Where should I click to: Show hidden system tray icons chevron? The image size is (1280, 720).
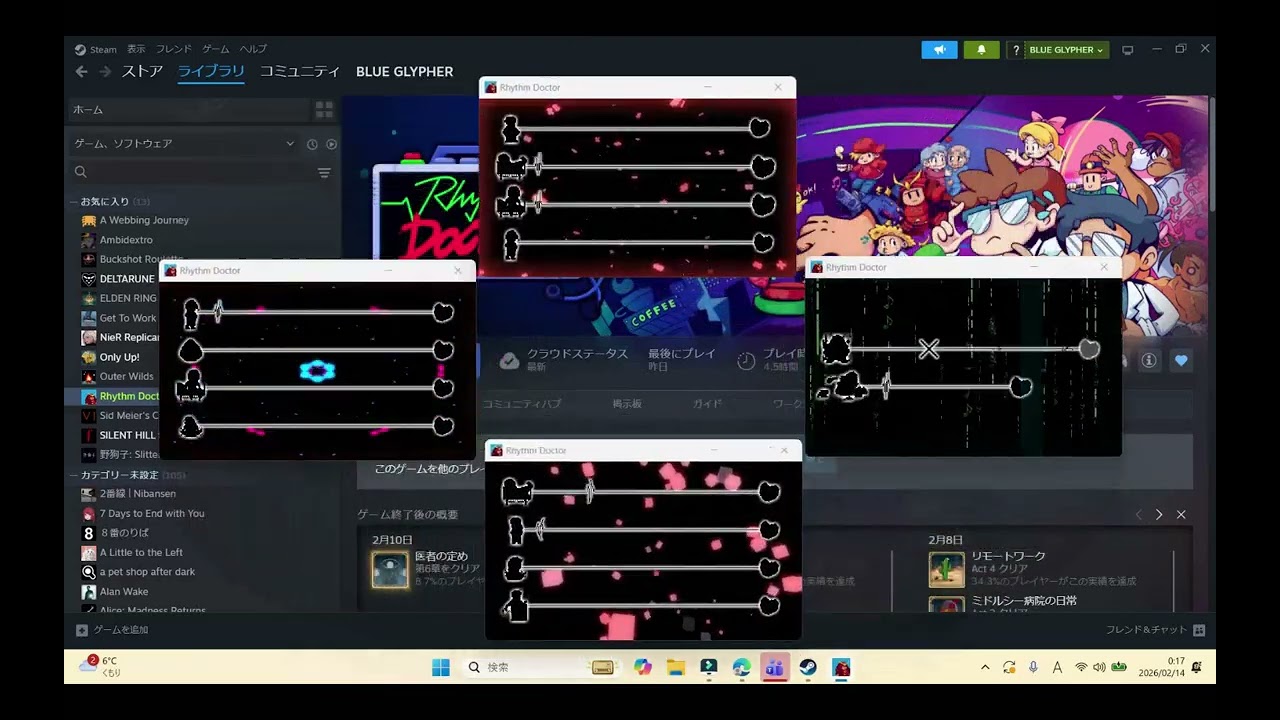[985, 667]
